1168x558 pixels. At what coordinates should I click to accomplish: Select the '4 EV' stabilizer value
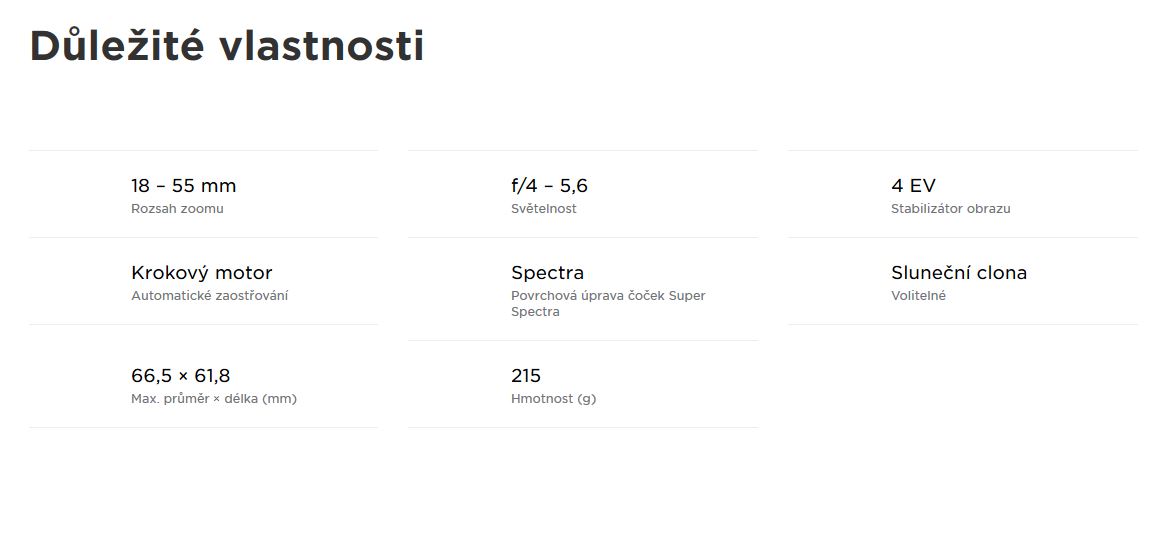click(913, 186)
